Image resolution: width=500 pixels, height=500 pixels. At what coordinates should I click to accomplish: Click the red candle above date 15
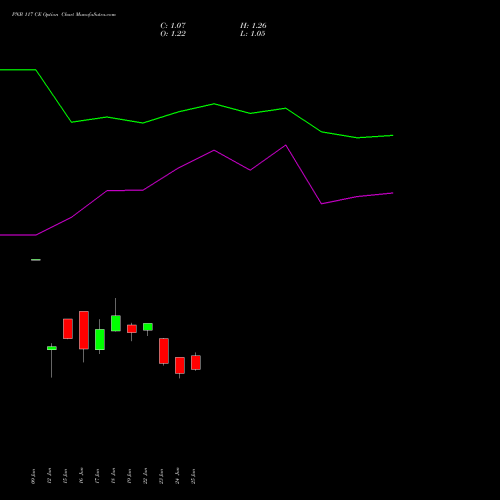point(68,329)
